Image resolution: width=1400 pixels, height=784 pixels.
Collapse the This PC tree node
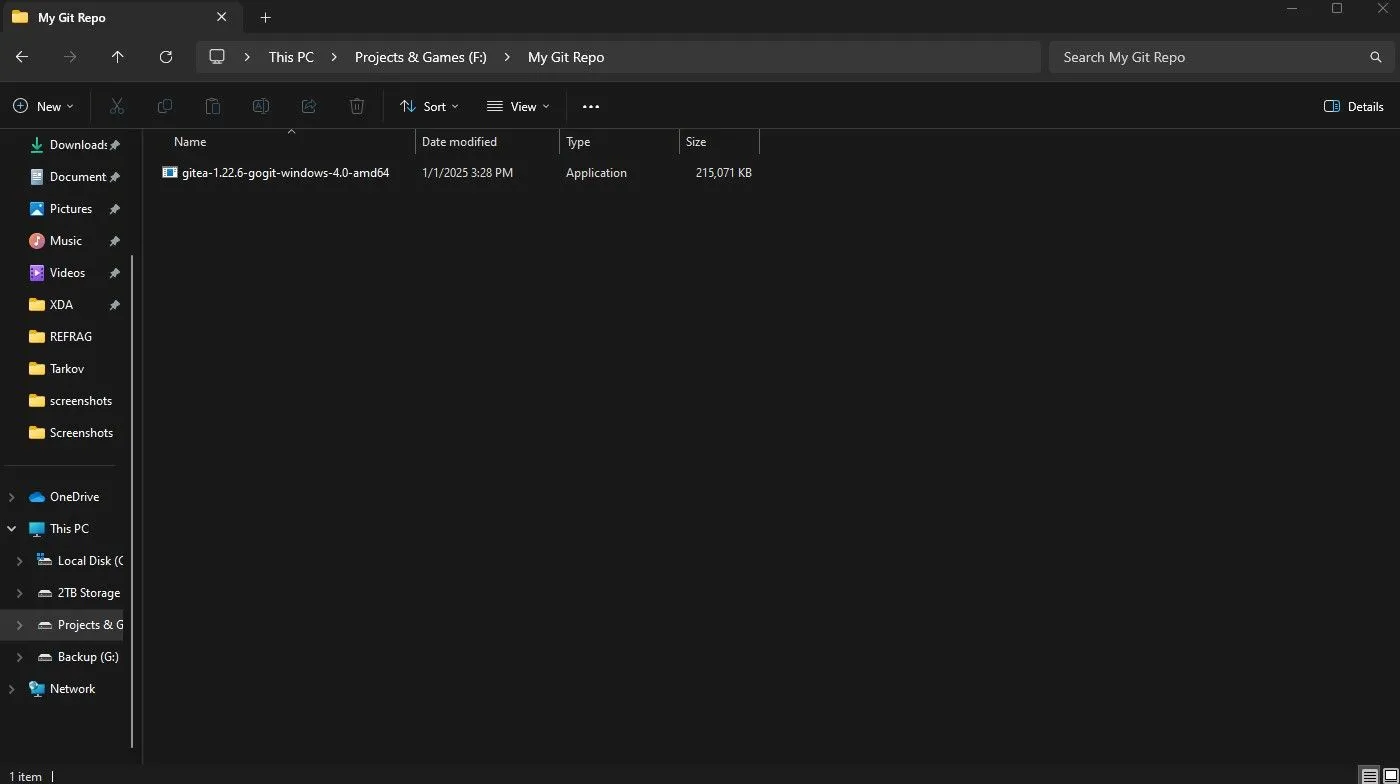tap(12, 529)
